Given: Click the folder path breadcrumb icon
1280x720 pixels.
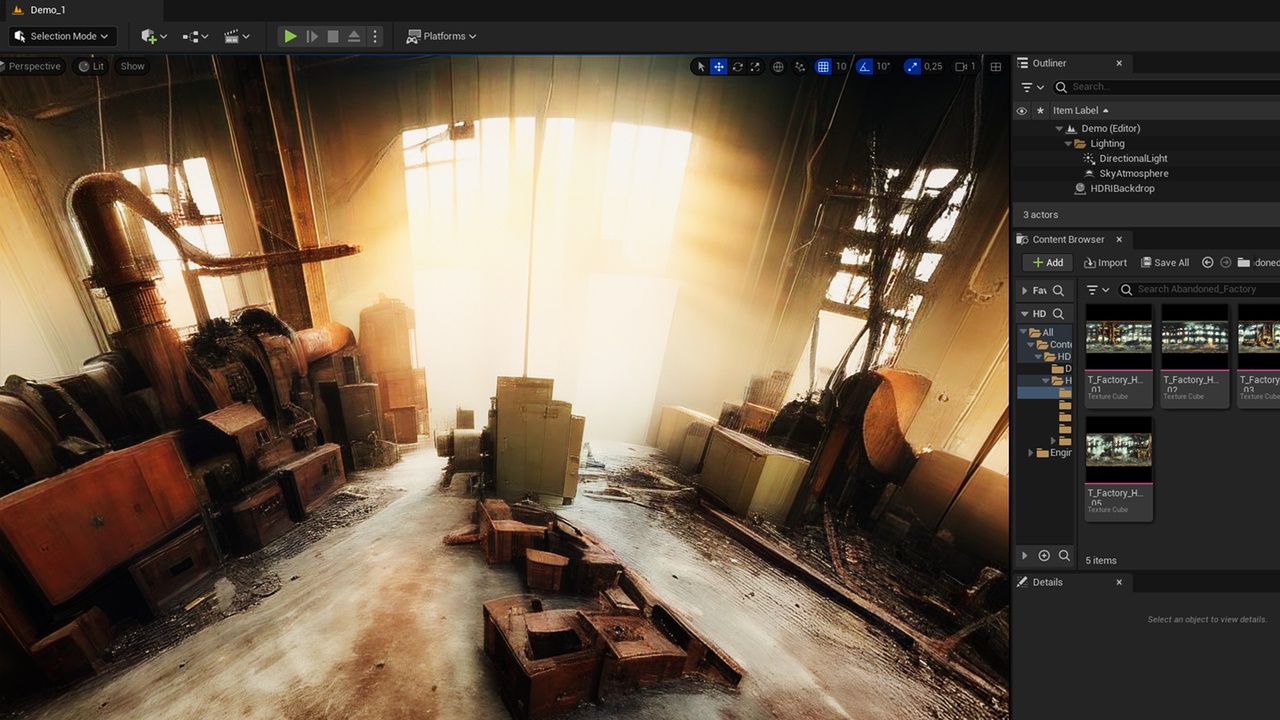Looking at the screenshot, I should pyautogui.click(x=1243, y=263).
